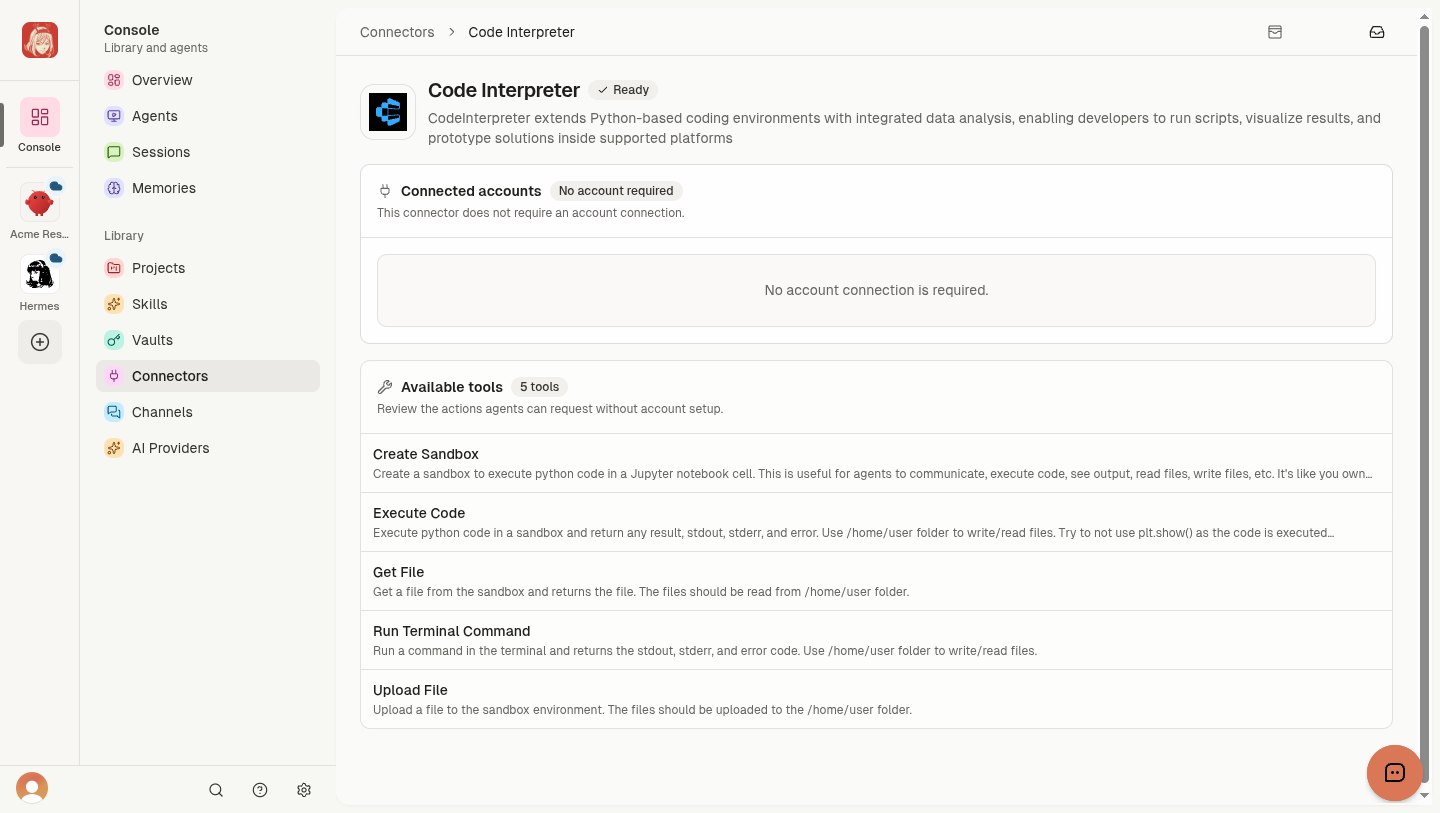Viewport: 1440px width, 813px height.
Task: Click the Sessions sidebar icon
Action: (x=114, y=152)
